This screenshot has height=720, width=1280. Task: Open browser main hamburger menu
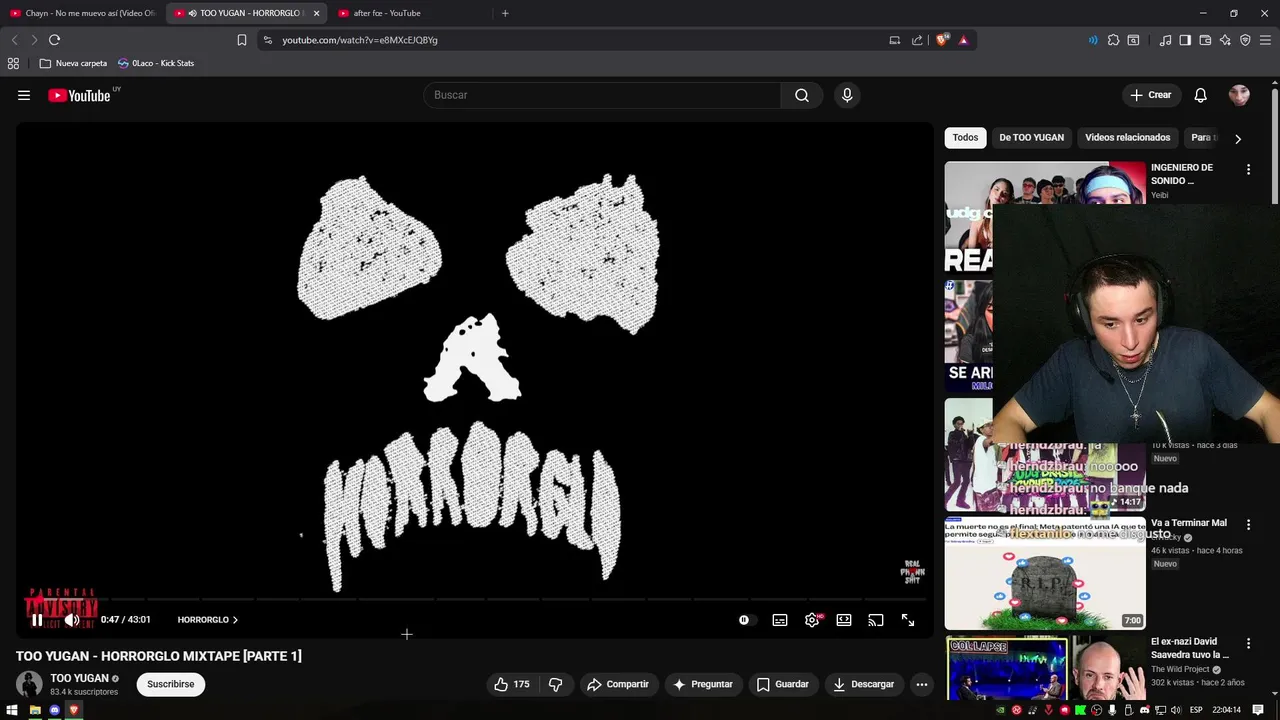[x=1265, y=40]
